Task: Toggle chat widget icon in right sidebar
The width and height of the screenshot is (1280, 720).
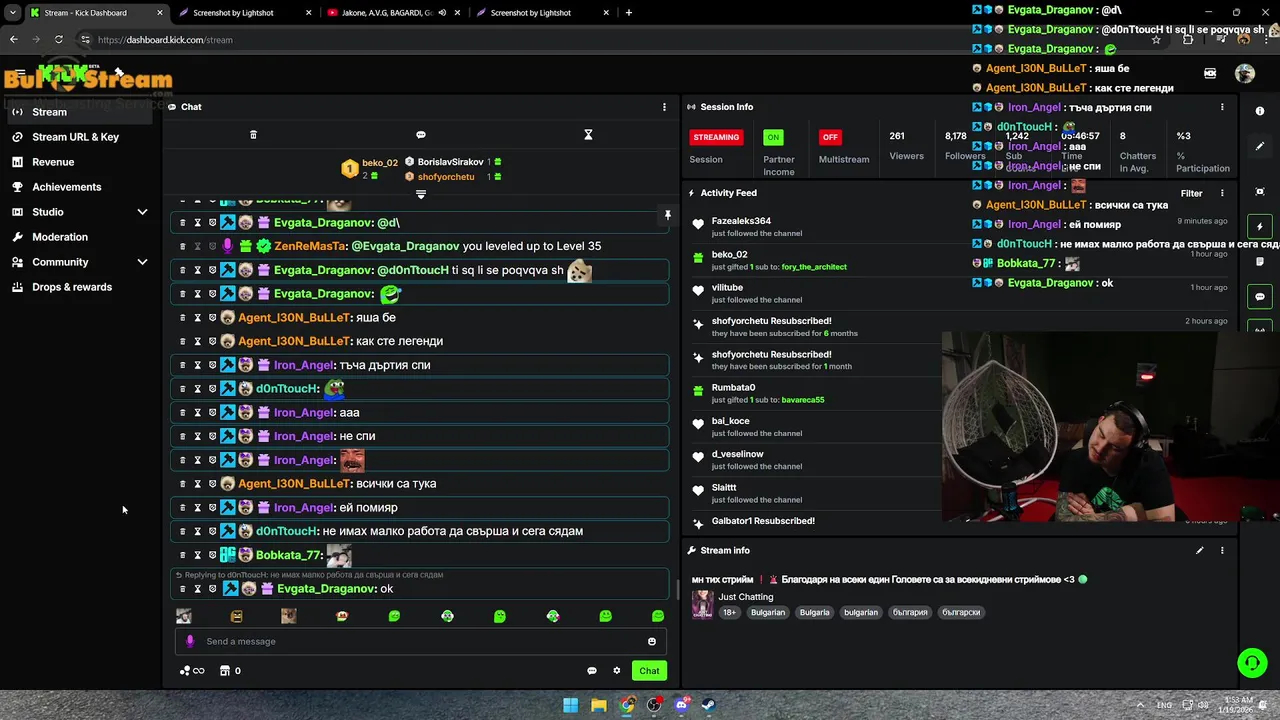Action: pyautogui.click(x=1260, y=297)
